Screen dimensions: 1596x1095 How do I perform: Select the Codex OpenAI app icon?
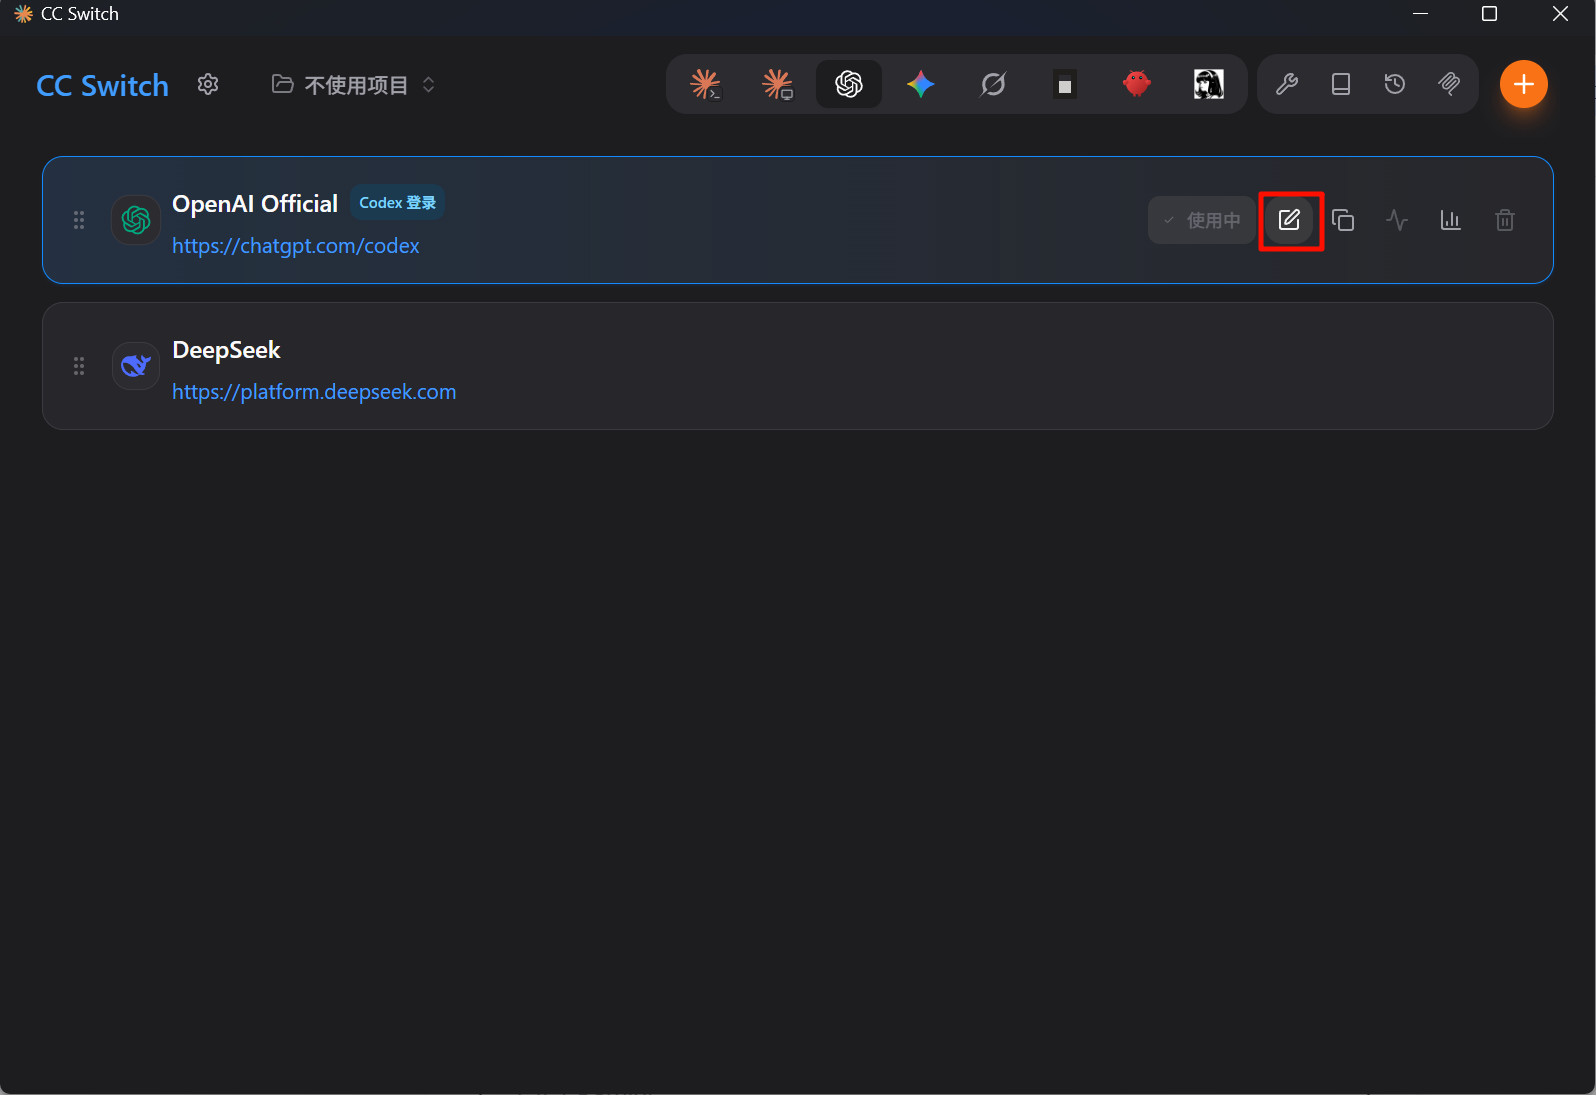[849, 84]
